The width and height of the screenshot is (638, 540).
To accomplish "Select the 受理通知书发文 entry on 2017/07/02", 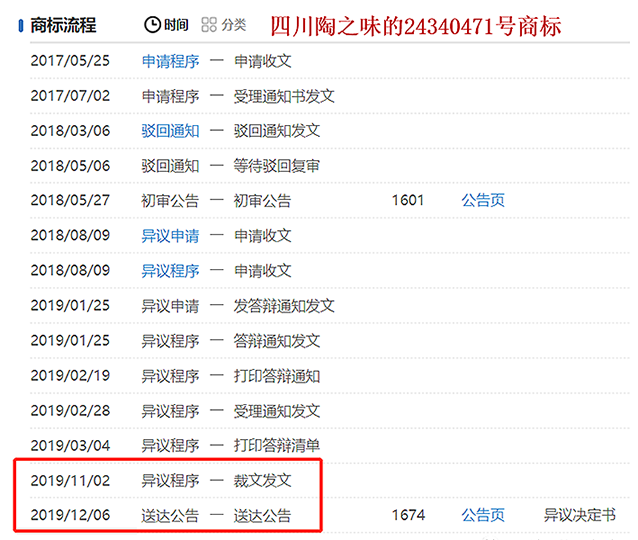I will tap(284, 96).
